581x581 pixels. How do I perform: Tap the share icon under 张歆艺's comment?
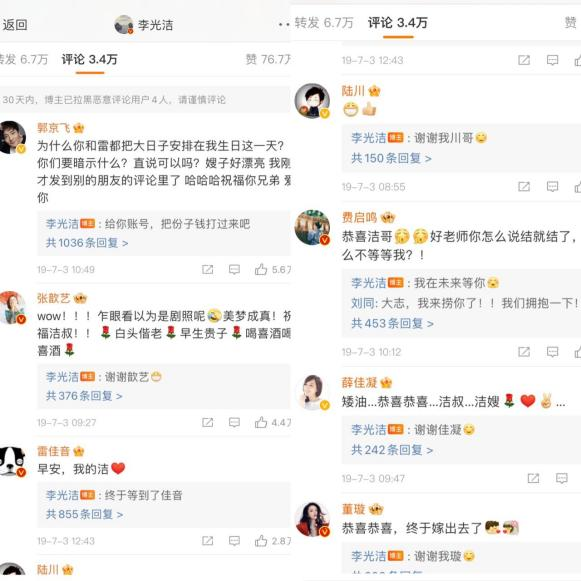coord(208,422)
